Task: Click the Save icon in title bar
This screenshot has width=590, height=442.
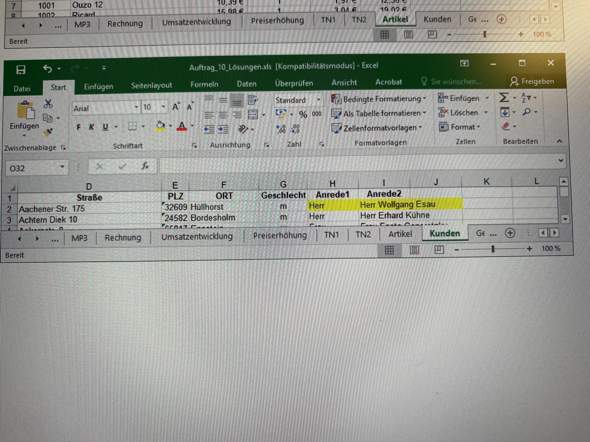Action: click(21, 70)
